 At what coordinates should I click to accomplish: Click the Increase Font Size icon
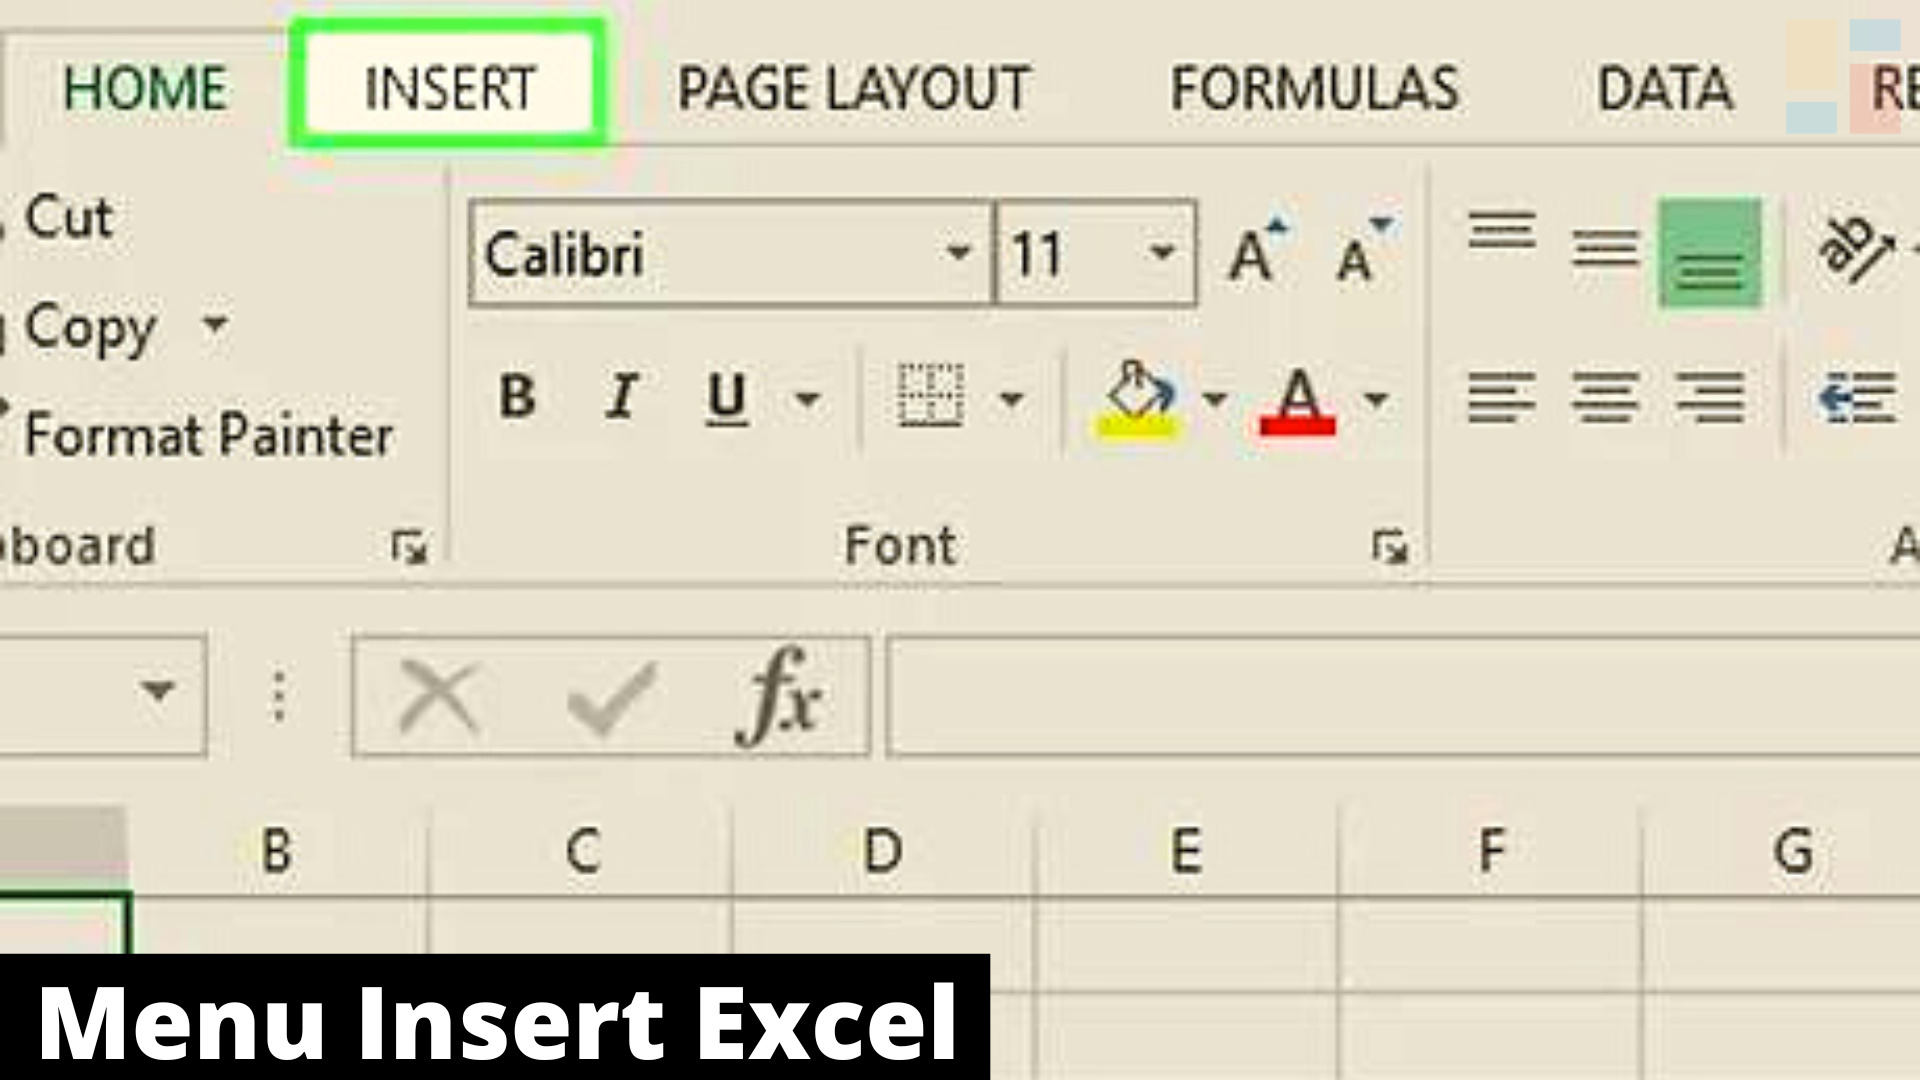tap(1253, 251)
